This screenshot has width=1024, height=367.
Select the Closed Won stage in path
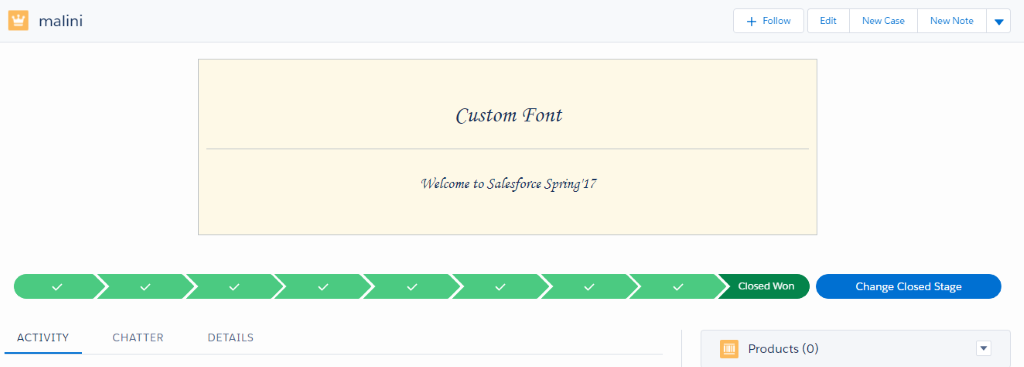tap(765, 287)
